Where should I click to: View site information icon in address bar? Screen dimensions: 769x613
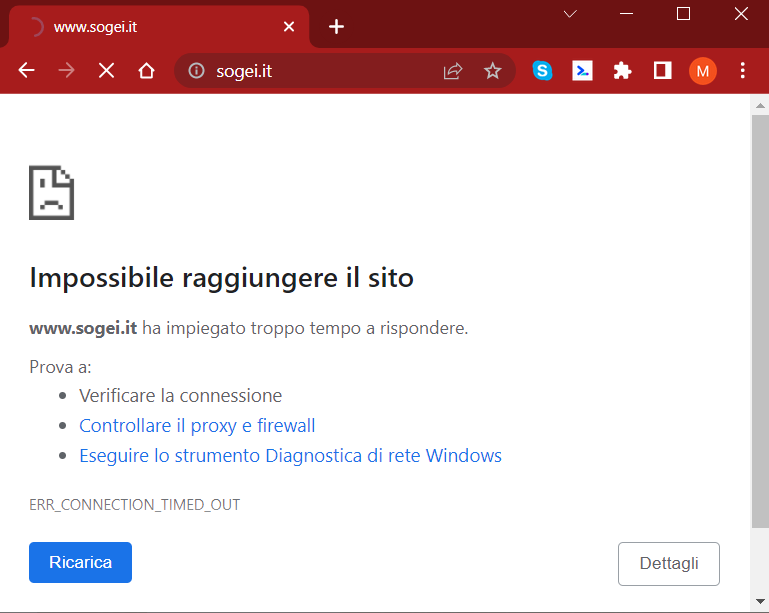click(x=197, y=71)
